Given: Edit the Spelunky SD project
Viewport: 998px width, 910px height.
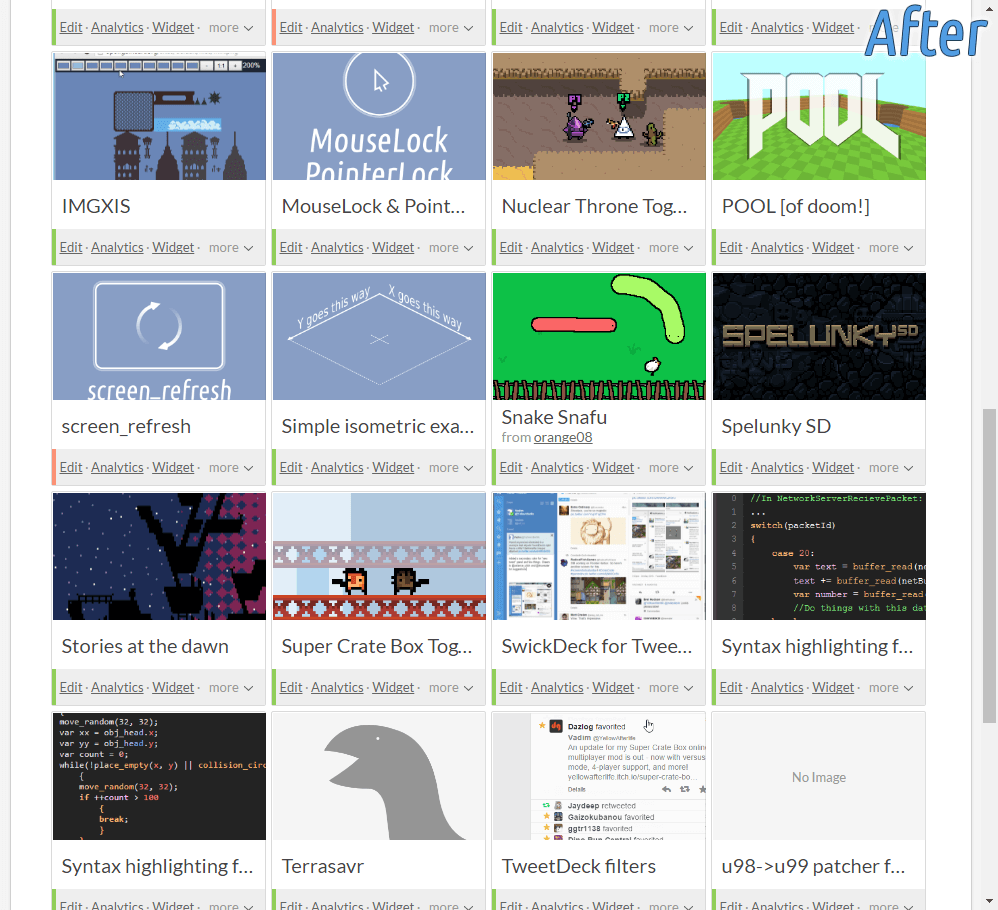Looking at the screenshot, I should [x=730, y=467].
